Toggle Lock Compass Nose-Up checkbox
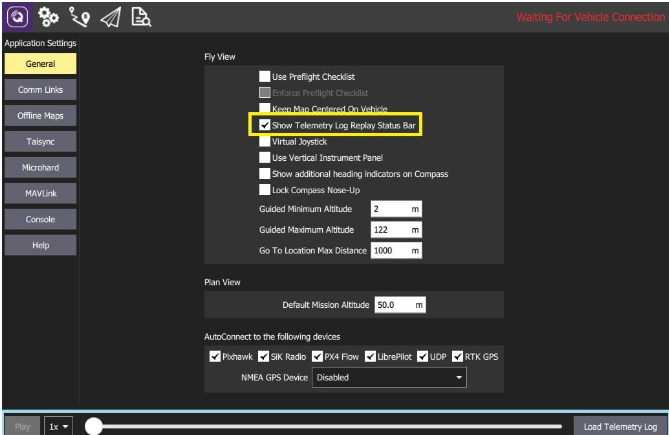 (x=265, y=190)
